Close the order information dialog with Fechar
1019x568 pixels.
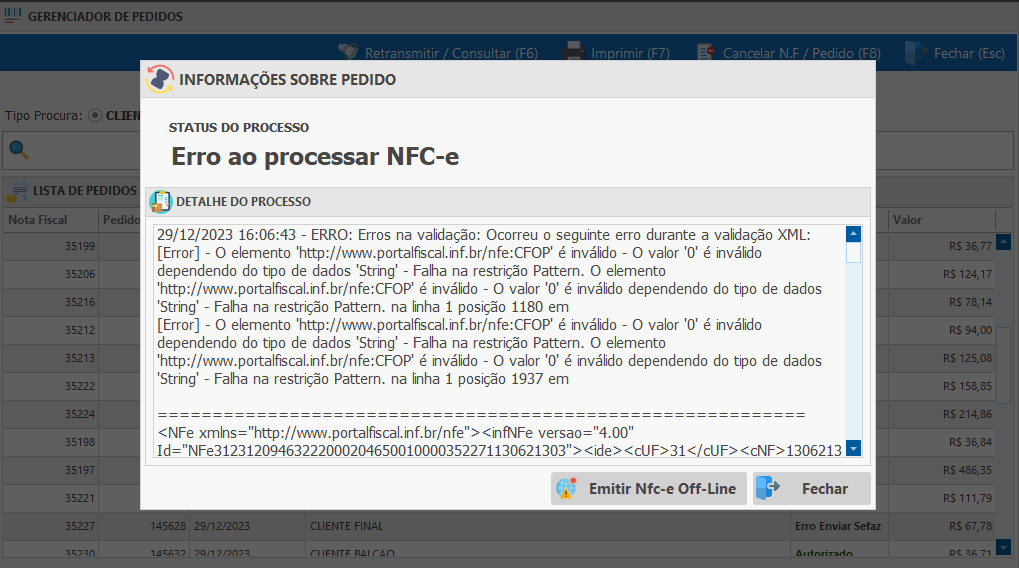click(811, 489)
